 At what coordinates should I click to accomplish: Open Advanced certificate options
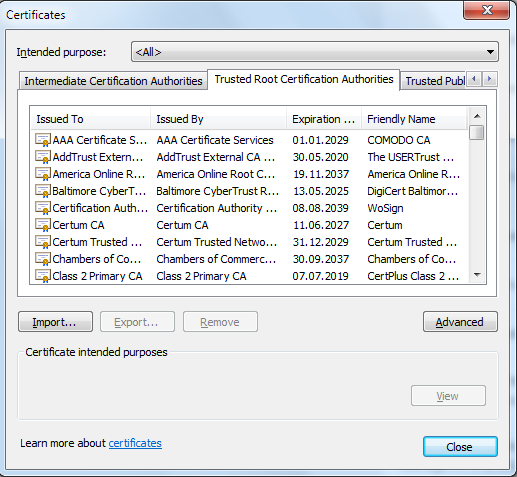point(460,322)
